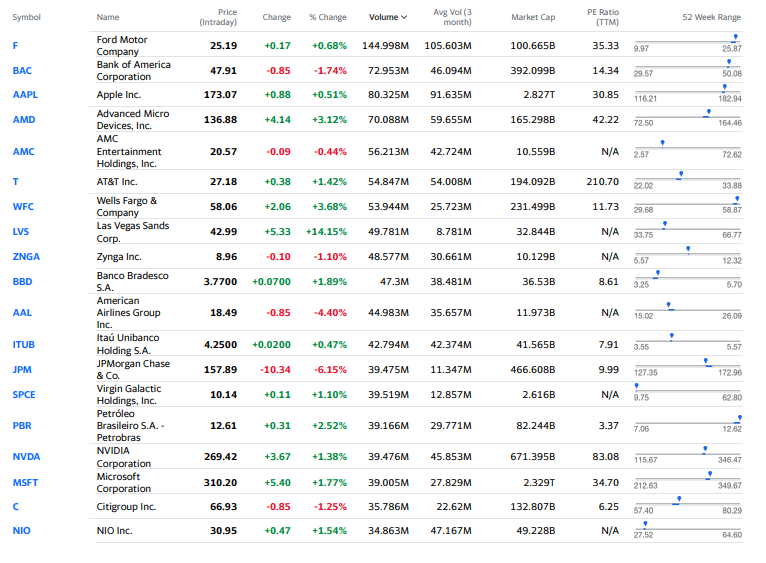Image resolution: width=766 pixels, height=563 pixels.
Task: Open the T ticker symbol link
Action: [x=15, y=181]
